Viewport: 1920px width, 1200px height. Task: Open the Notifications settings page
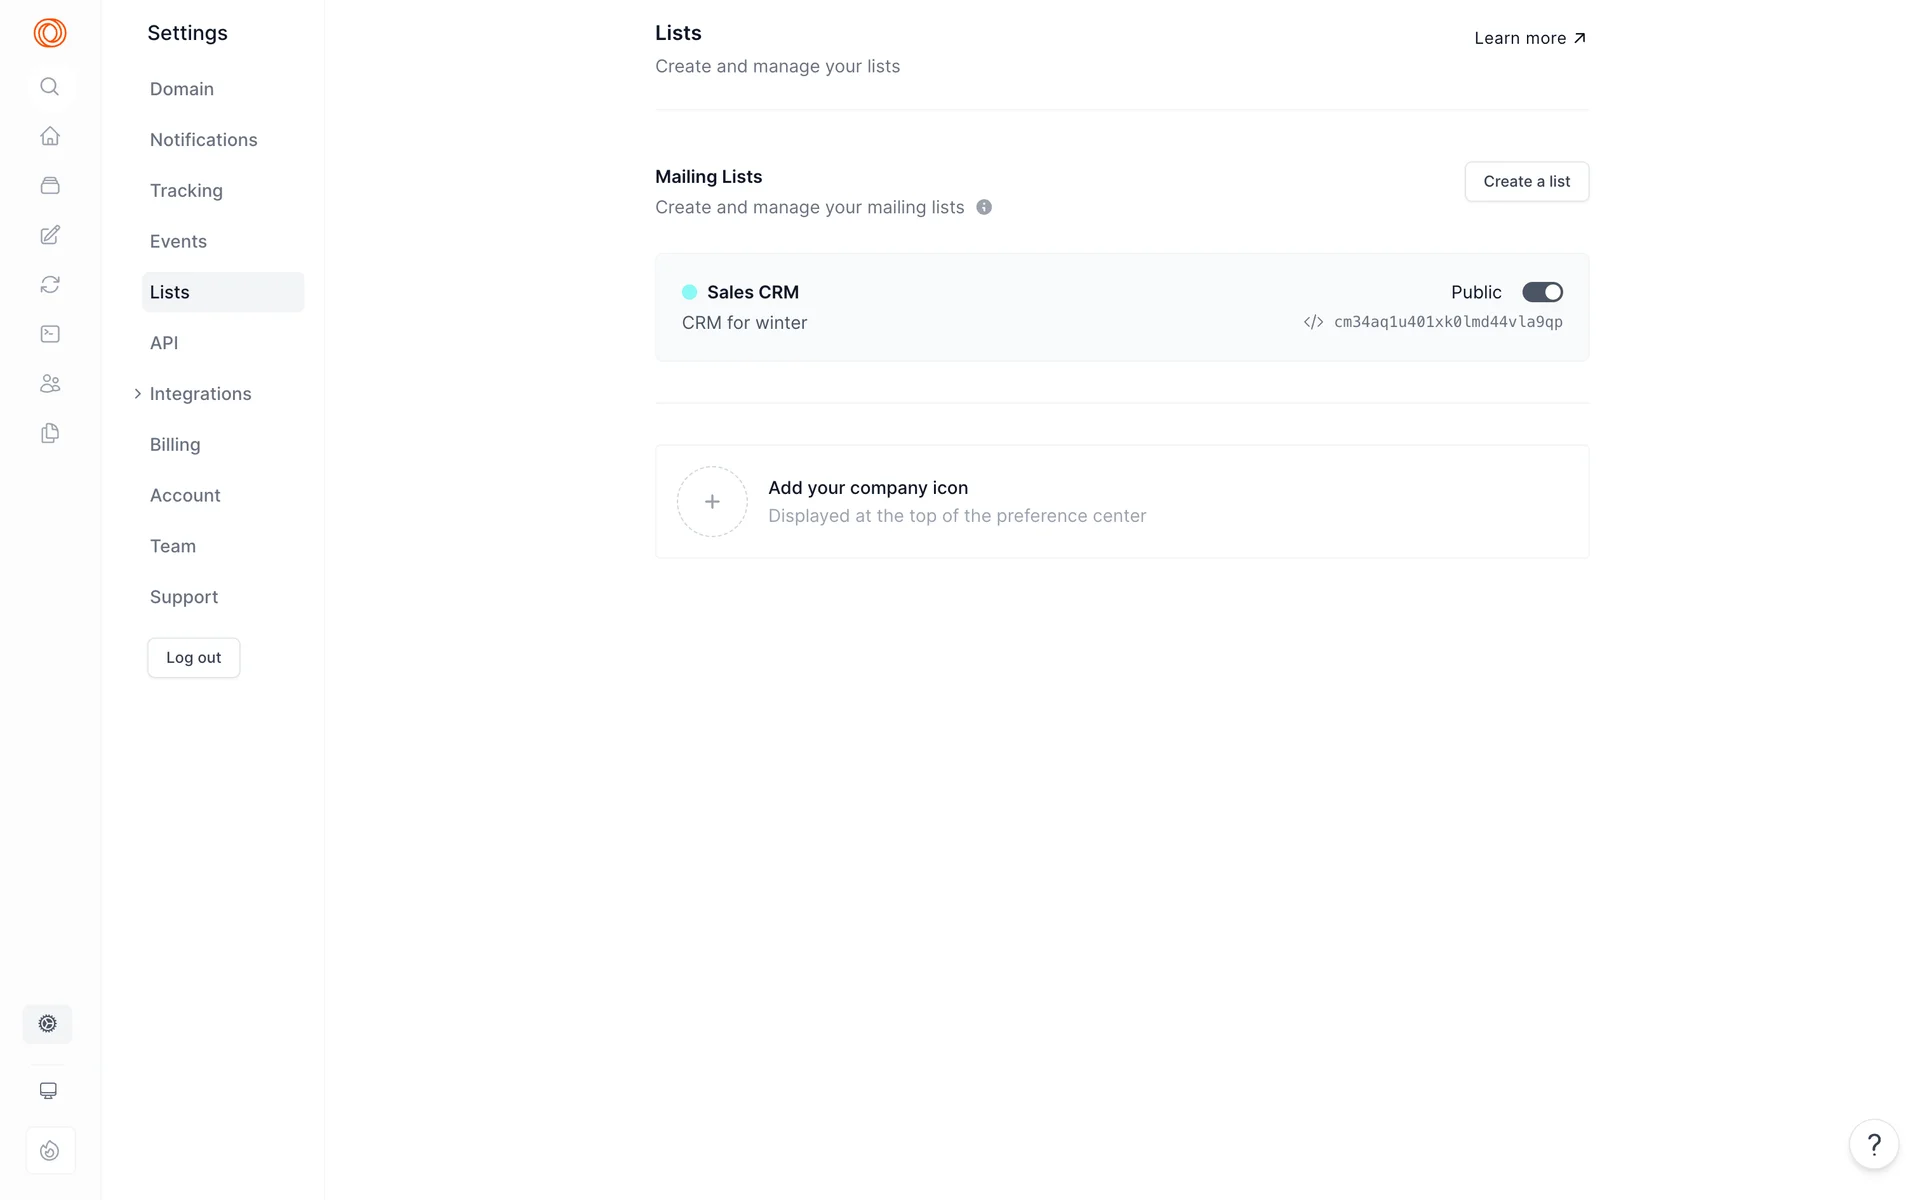203,140
